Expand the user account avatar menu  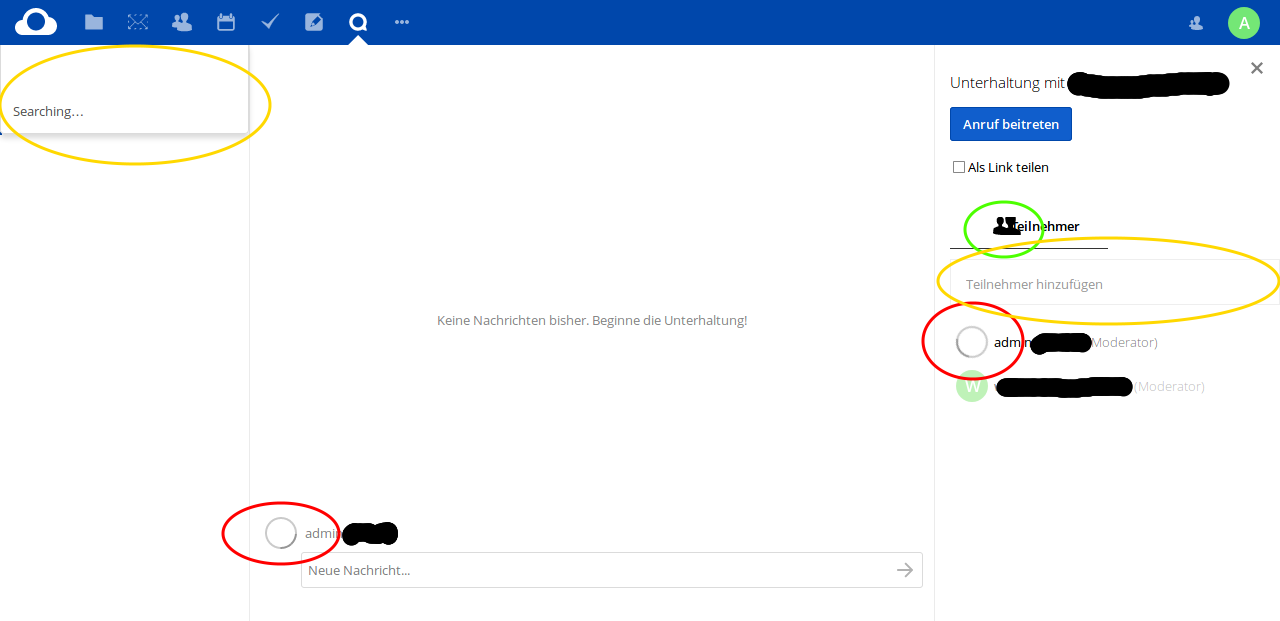pos(1243,21)
